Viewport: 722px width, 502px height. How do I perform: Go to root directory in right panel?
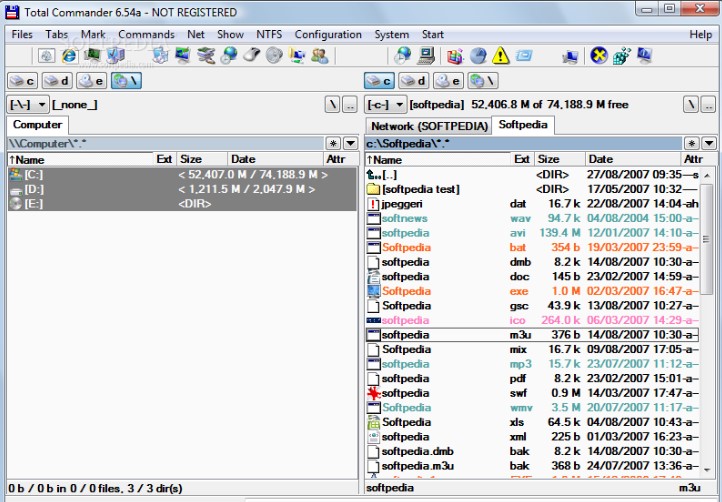691,105
